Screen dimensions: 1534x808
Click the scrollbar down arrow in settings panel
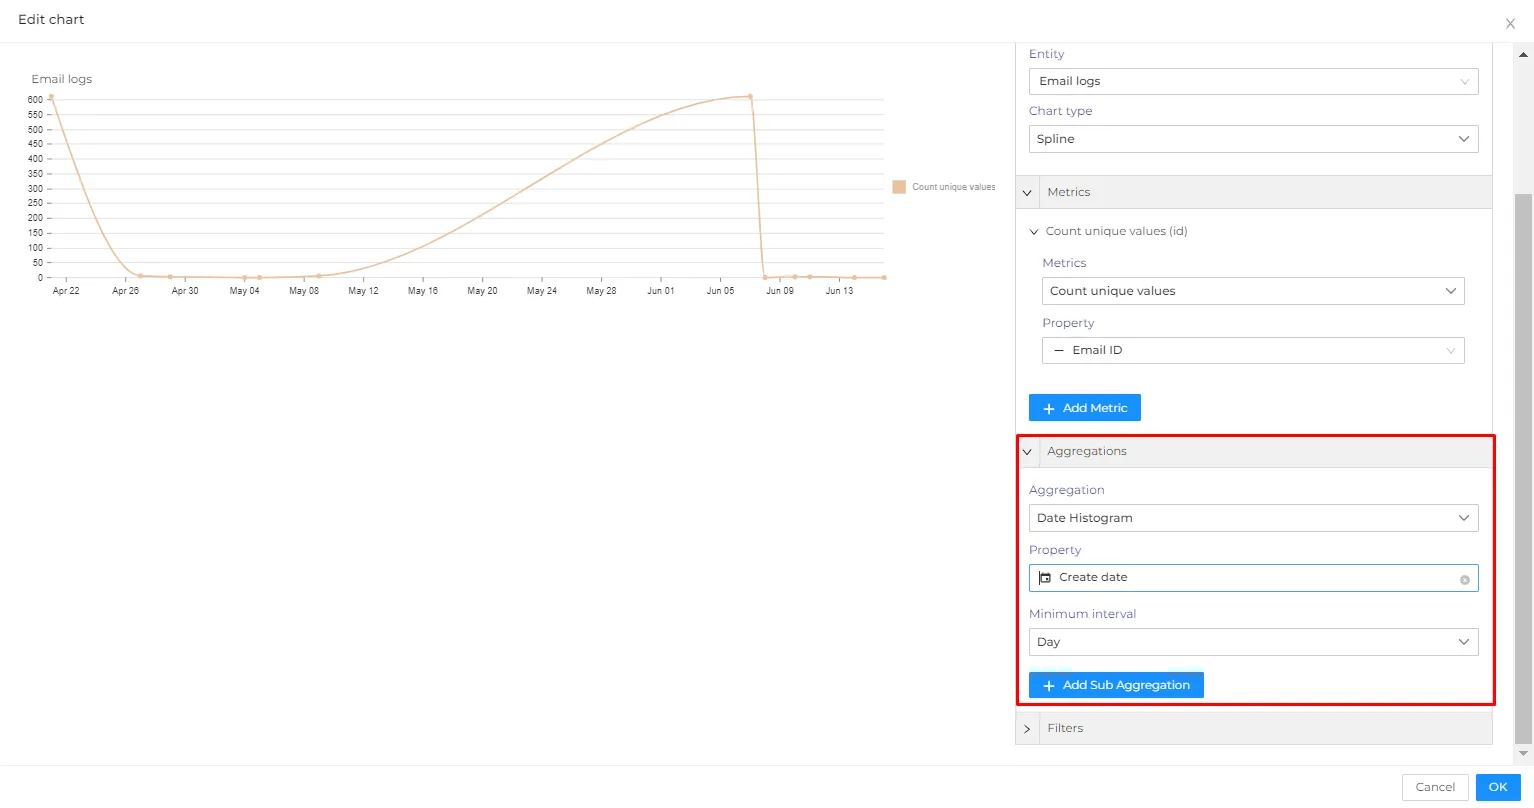(x=1523, y=754)
